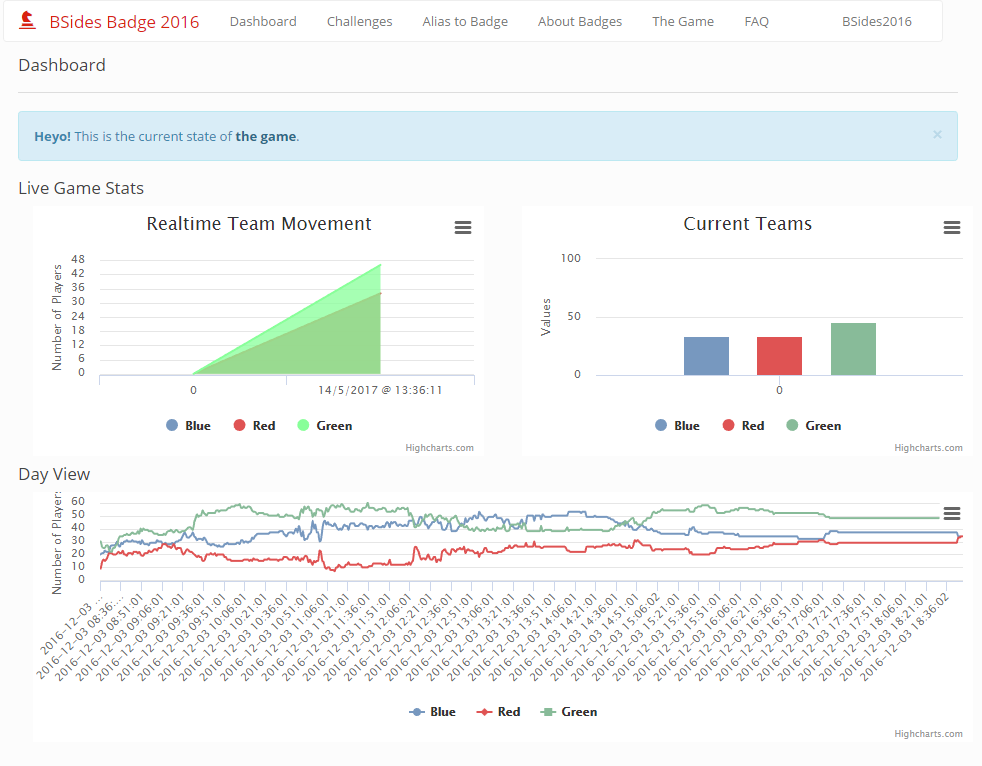Click the BSides Badge 2016 brand link
This screenshot has width=982, height=766.
pos(124,21)
